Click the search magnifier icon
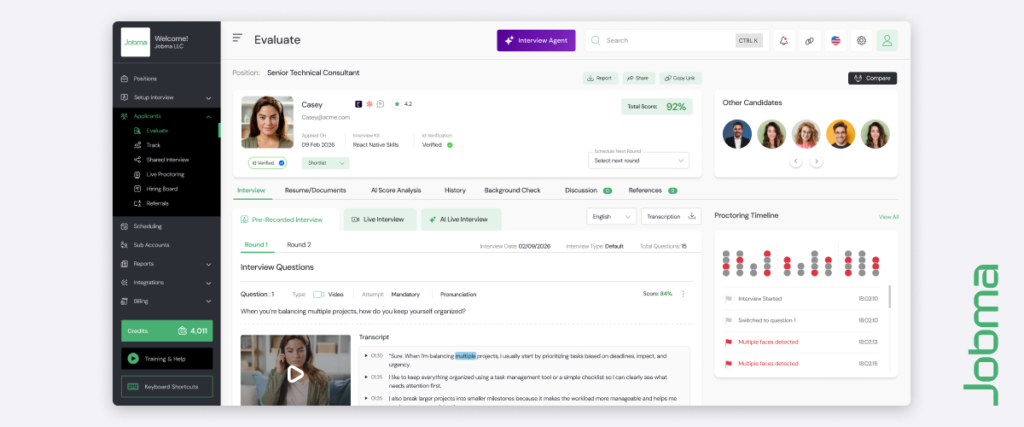Image resolution: width=1024 pixels, height=427 pixels. (596, 40)
